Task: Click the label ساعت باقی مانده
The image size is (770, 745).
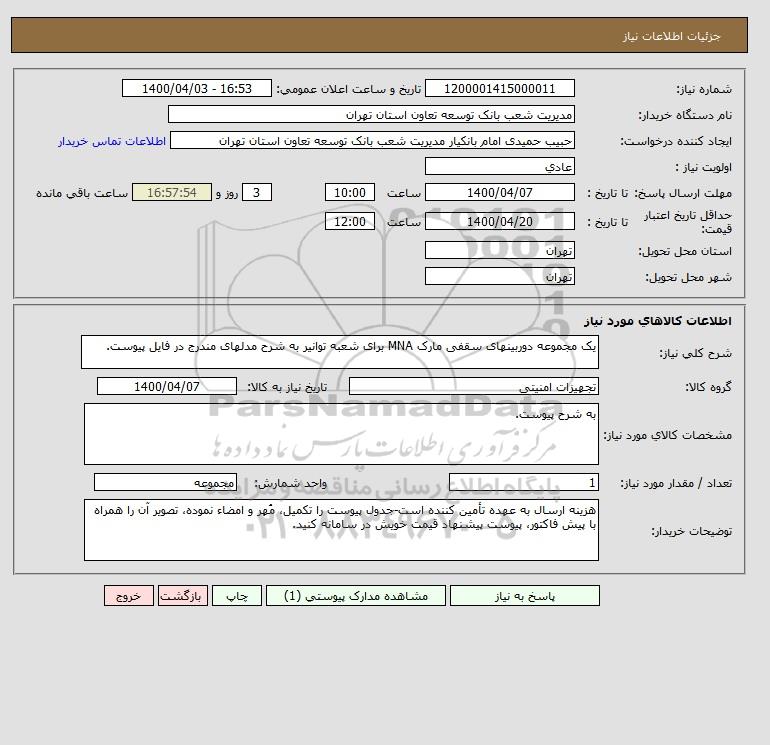Action: [x=82, y=193]
